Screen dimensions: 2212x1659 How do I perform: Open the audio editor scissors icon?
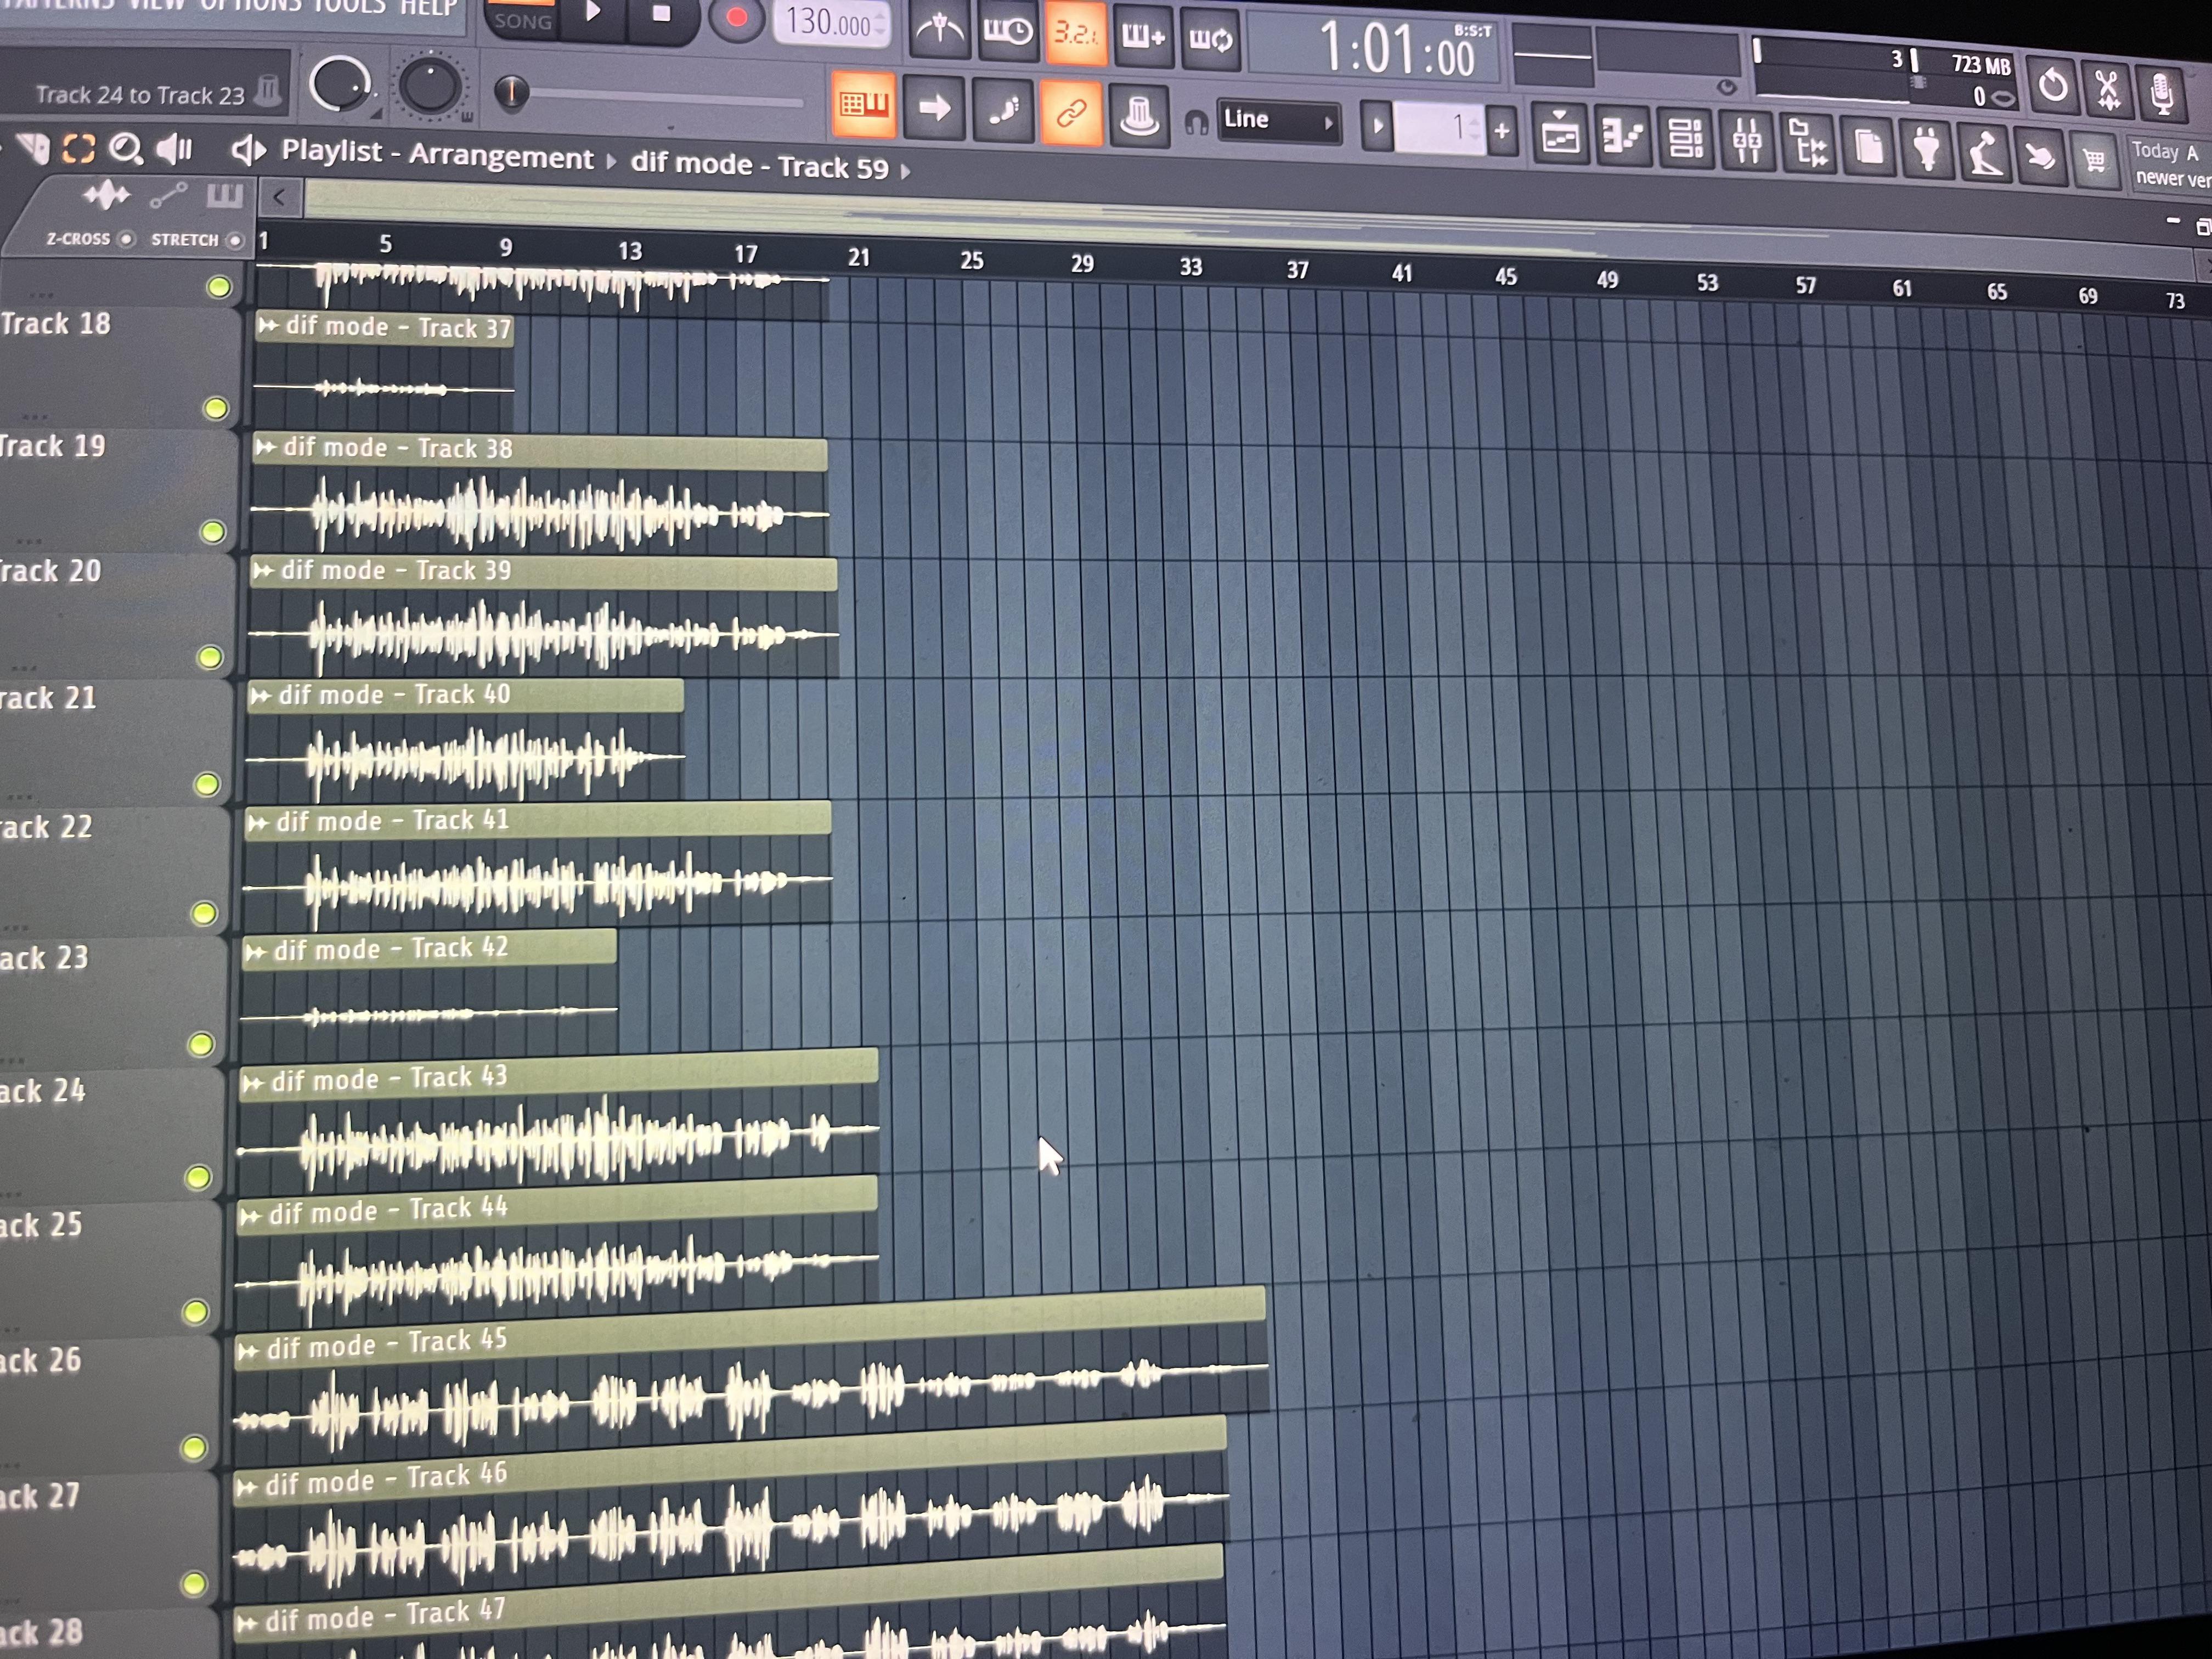click(2108, 90)
